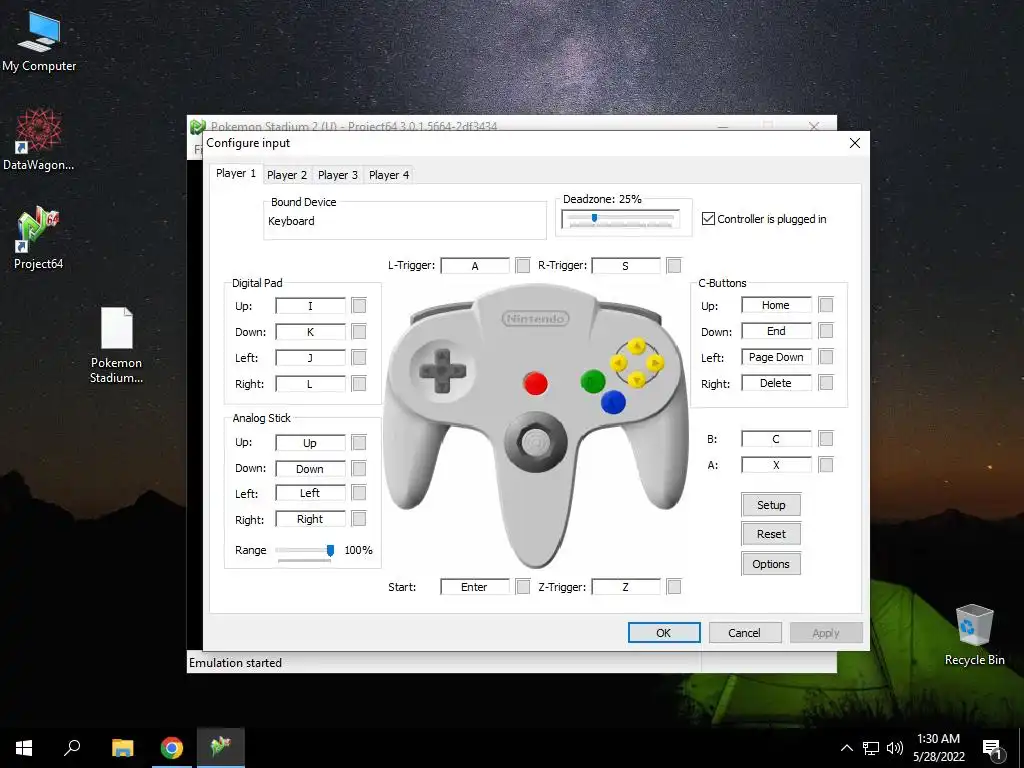The height and width of the screenshot is (768, 1024).
Task: Switch to the Player 1 tab
Action: pyautogui.click(x=236, y=173)
